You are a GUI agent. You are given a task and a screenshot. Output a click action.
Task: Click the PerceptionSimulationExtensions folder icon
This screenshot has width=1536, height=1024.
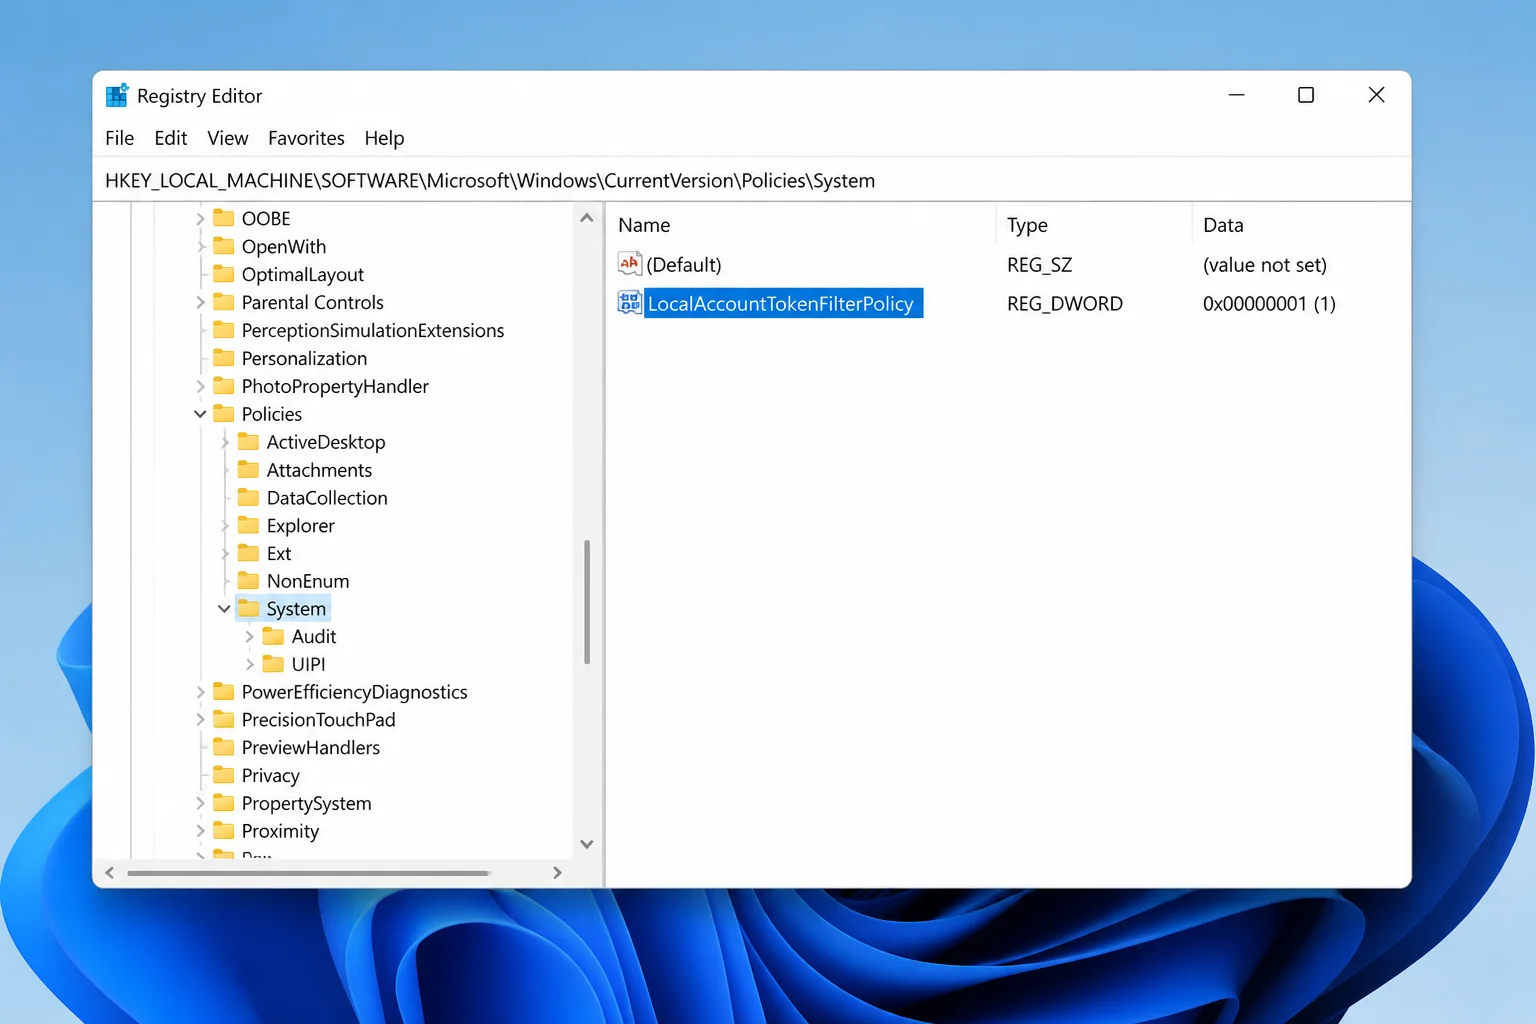(224, 330)
